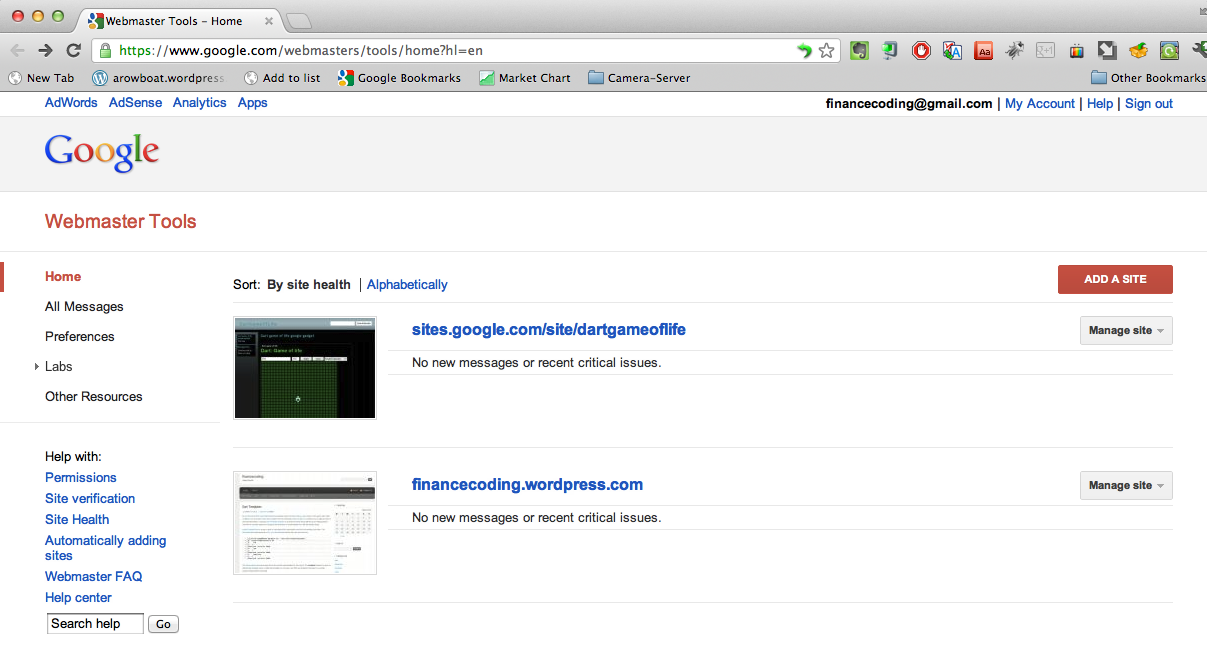Viewport: 1207px width, 667px height.
Task: Open the Evernote elephant extension
Action: click(x=859, y=50)
